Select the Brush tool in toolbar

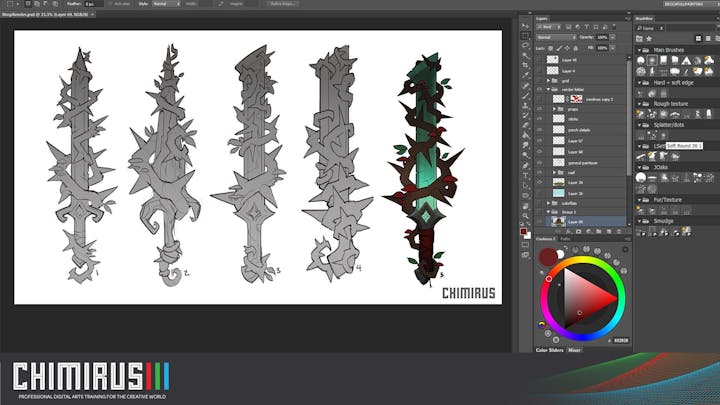[x=525, y=96]
